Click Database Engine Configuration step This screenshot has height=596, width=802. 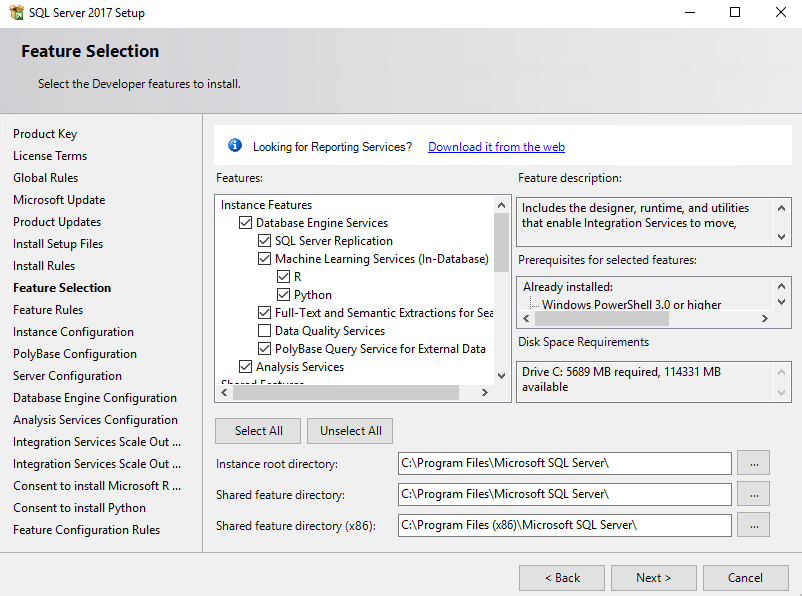[95, 398]
